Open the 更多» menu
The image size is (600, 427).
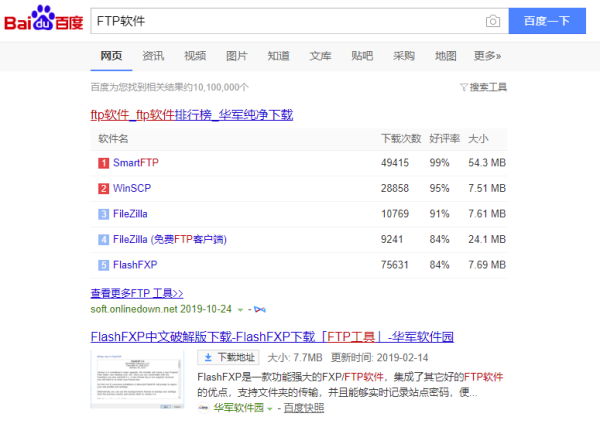[487, 56]
